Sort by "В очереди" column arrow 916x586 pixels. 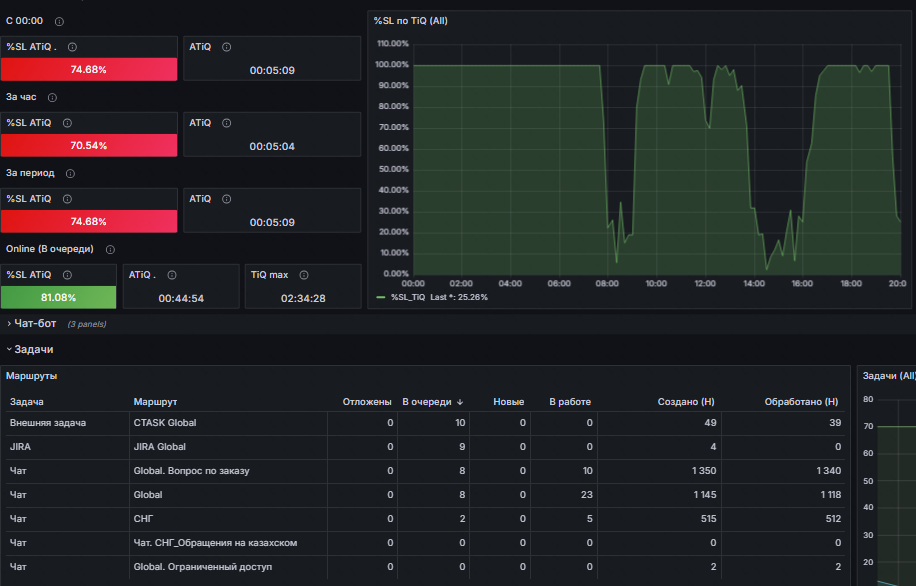click(x=460, y=402)
